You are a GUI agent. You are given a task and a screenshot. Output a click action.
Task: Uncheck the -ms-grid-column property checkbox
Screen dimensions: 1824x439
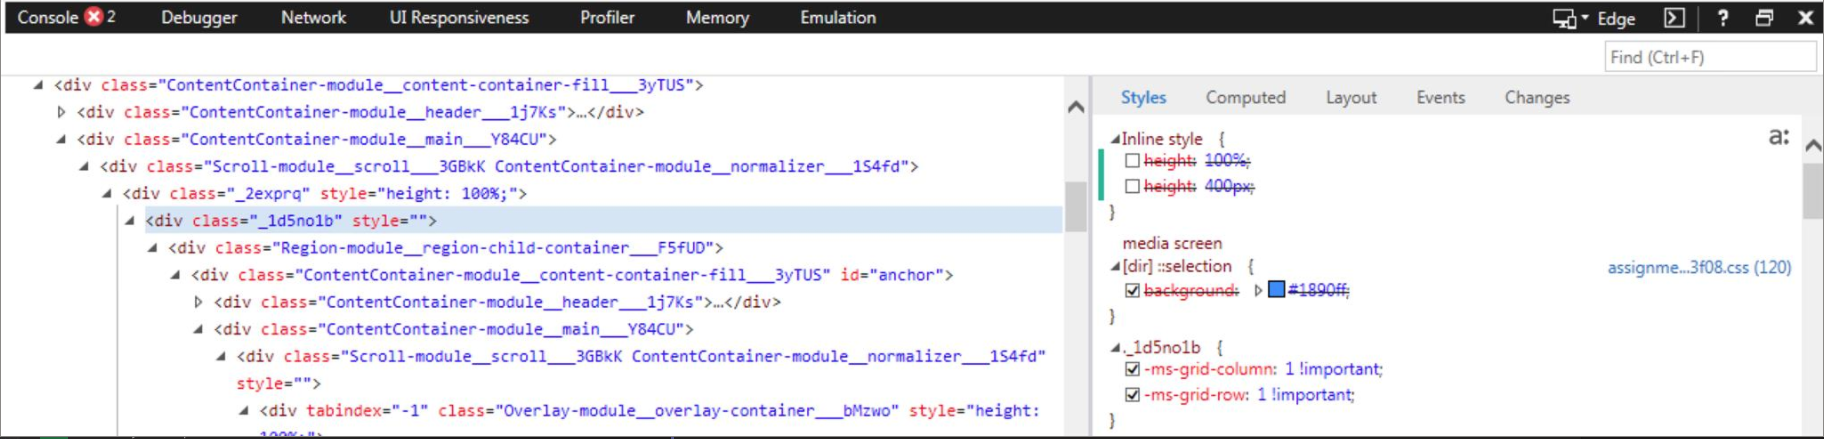tap(1132, 369)
